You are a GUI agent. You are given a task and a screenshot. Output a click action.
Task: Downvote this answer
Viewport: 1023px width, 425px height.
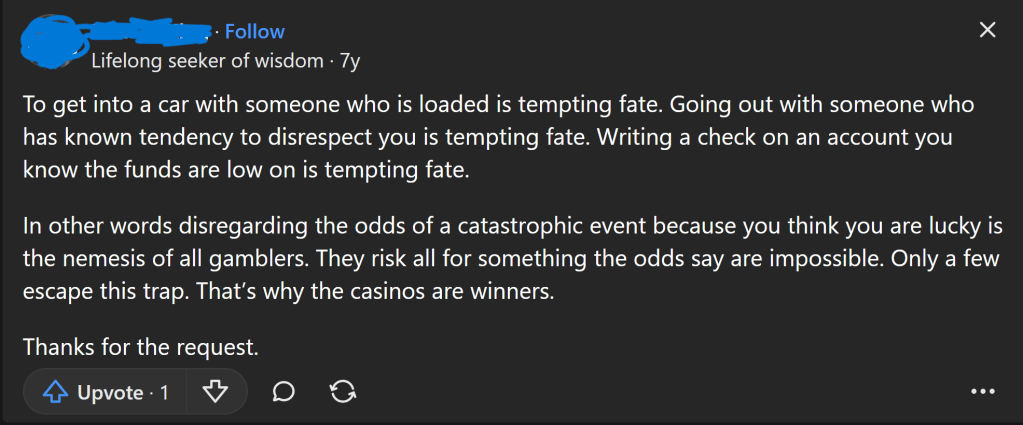pos(215,392)
